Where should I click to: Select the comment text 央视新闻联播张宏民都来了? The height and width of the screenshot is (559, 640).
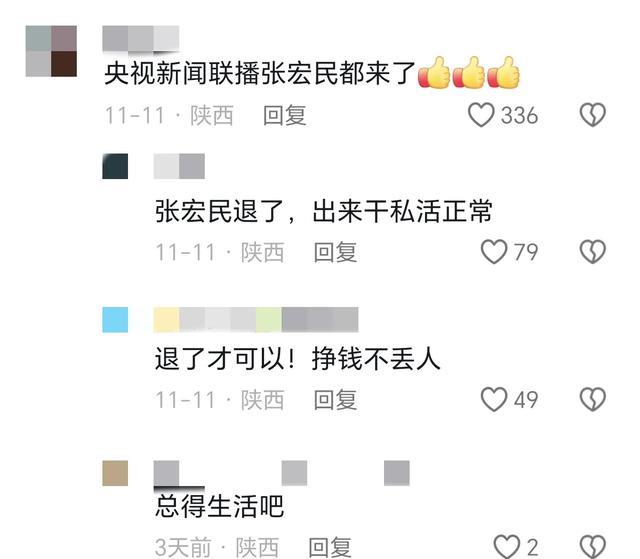(260, 74)
